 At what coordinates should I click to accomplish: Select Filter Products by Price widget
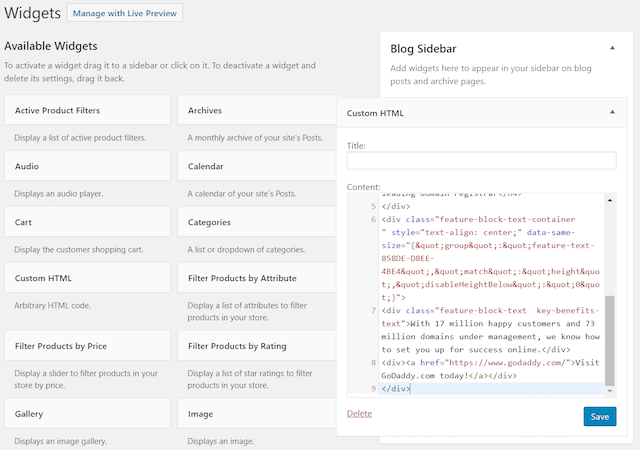click(x=87, y=346)
